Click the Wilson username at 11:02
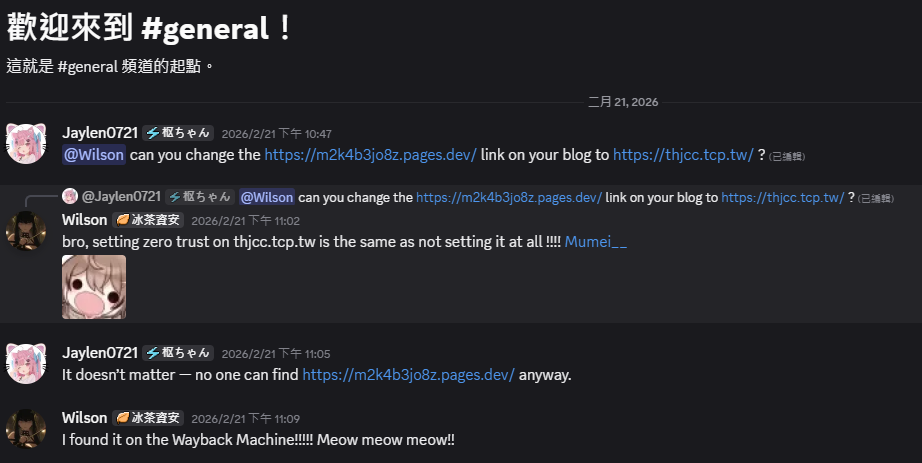The height and width of the screenshot is (463, 922). (x=85, y=220)
